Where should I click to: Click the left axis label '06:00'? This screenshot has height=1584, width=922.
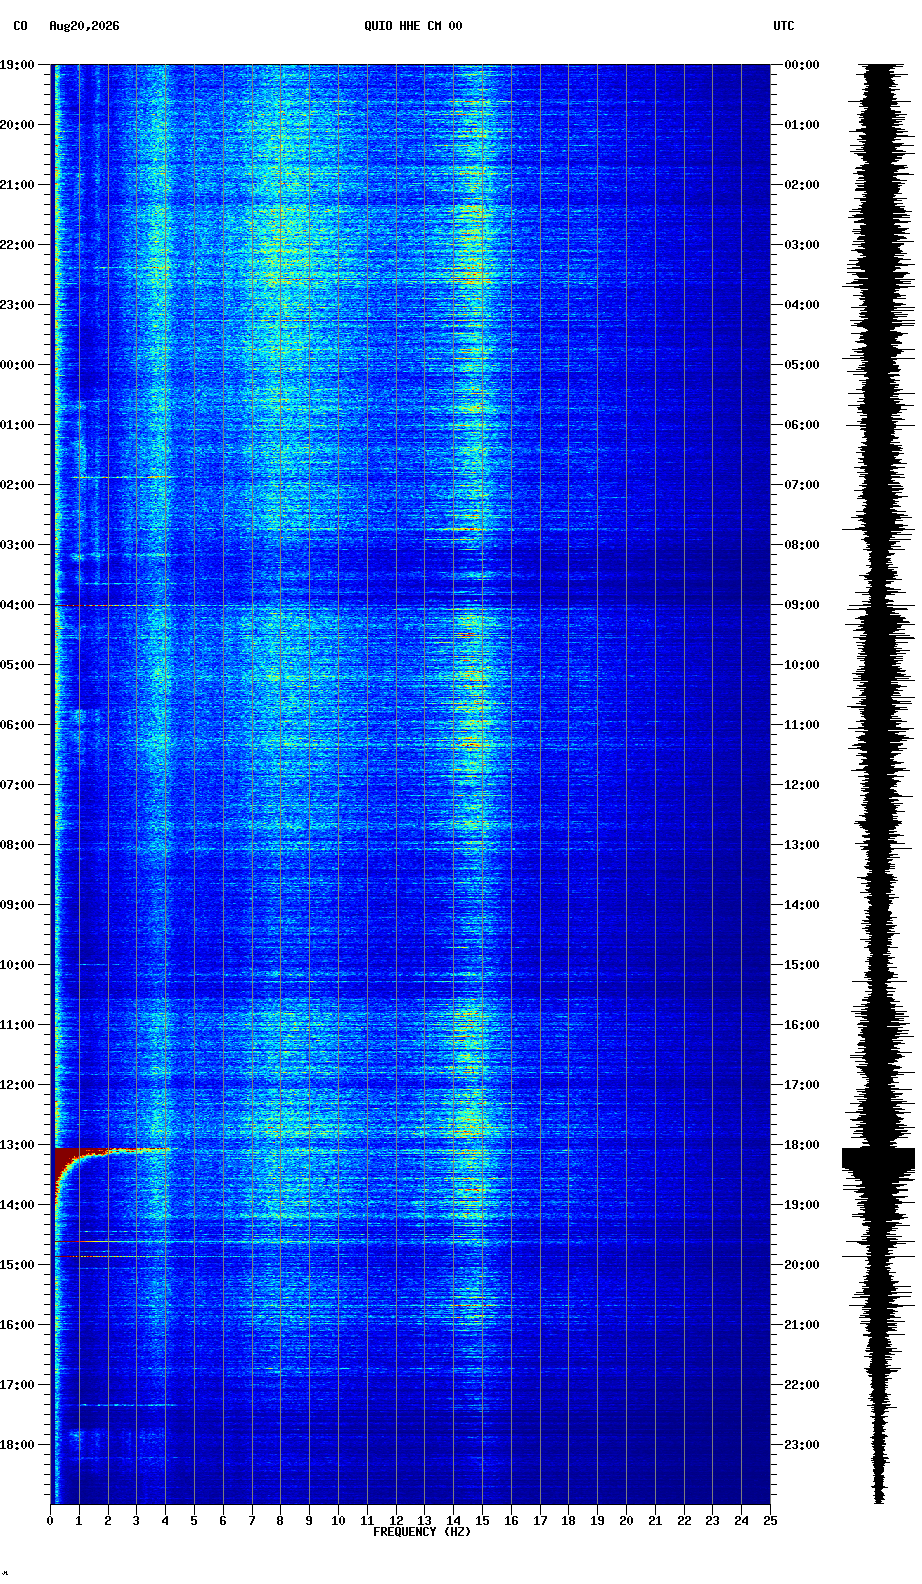click(17, 725)
